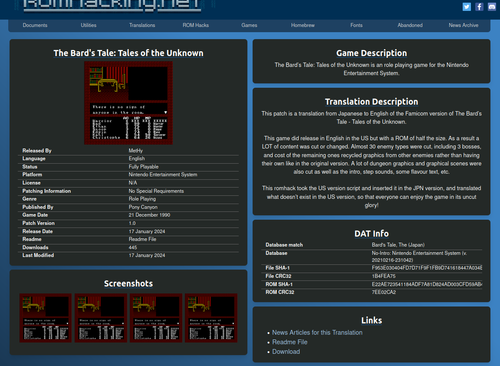The image size is (500, 366).
Task: Open the Utilities menu item
Action: point(88,25)
